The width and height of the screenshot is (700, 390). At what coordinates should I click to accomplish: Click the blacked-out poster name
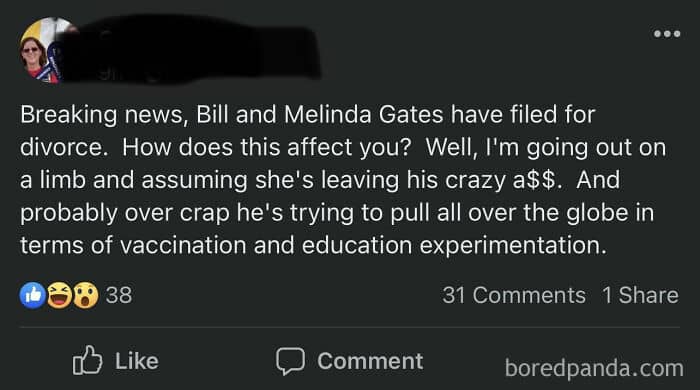(192, 49)
